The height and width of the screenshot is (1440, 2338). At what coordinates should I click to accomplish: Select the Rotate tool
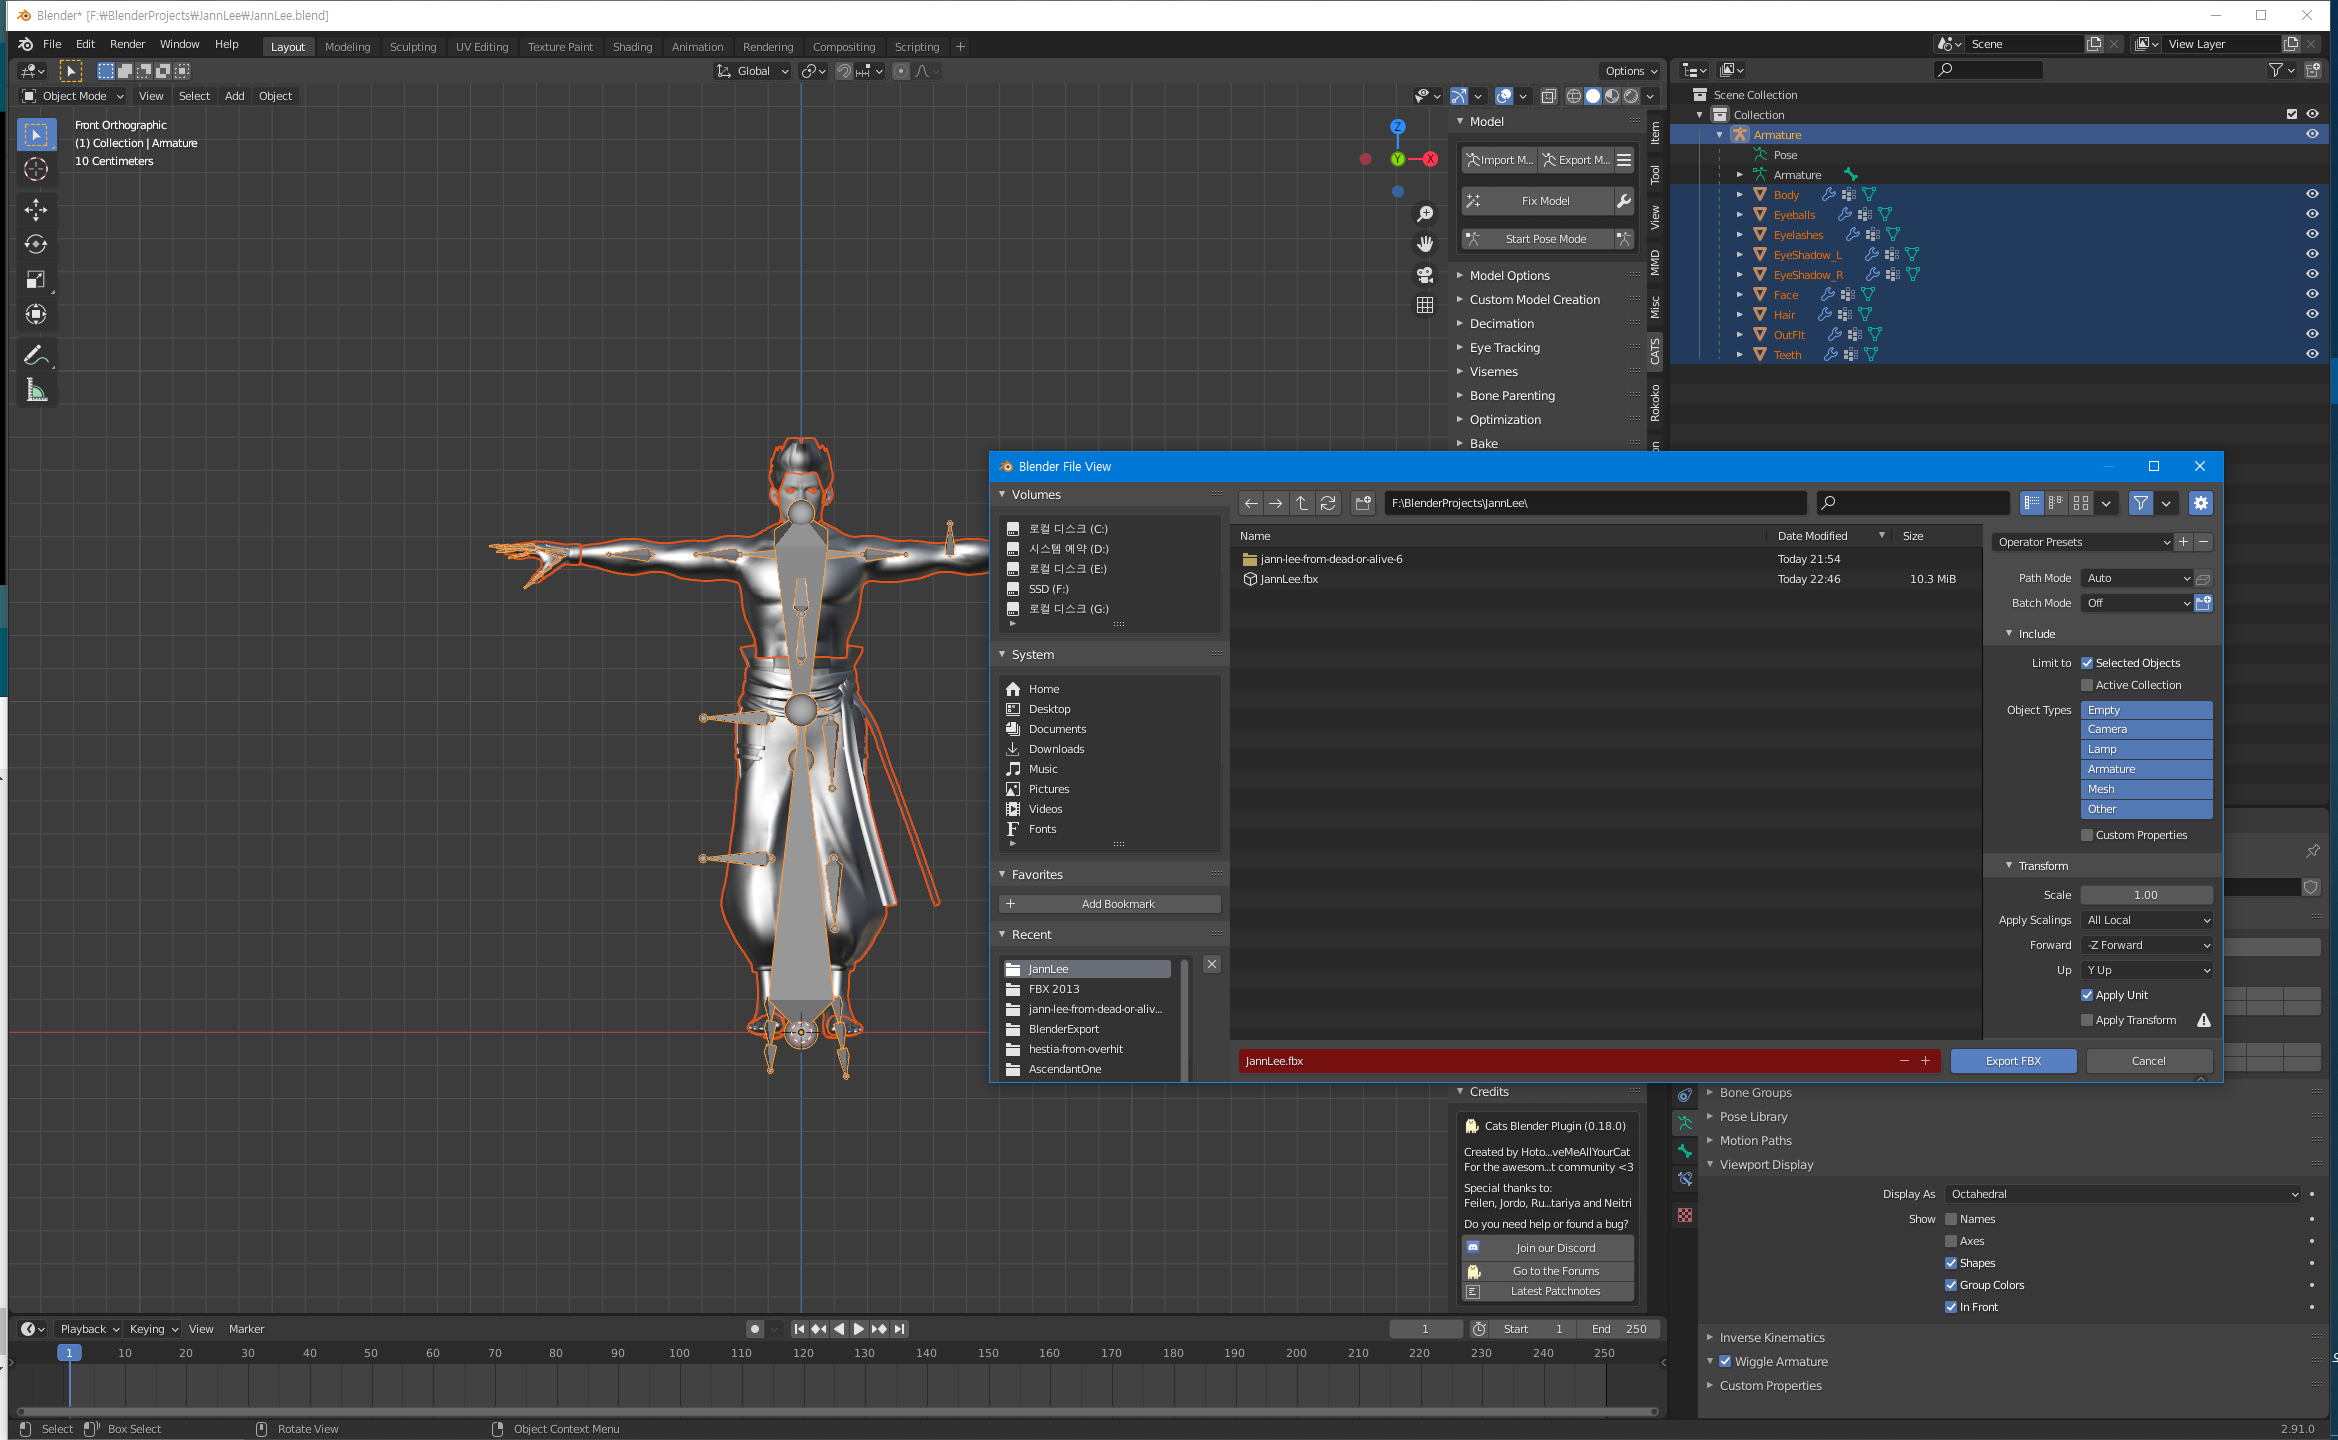tap(36, 244)
